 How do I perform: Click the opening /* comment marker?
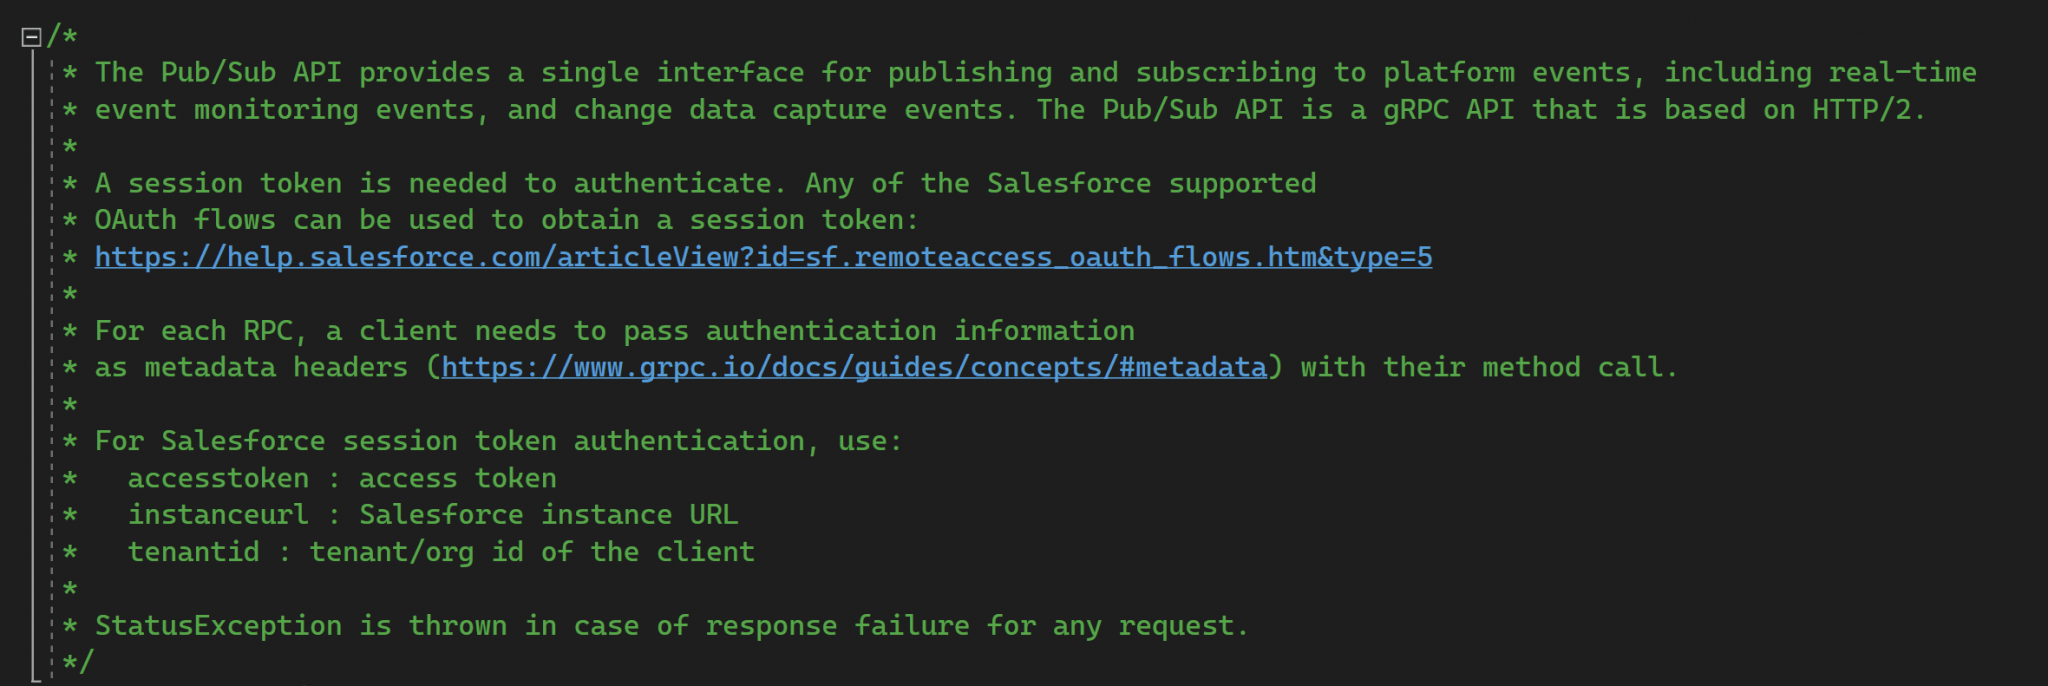[x=62, y=37]
